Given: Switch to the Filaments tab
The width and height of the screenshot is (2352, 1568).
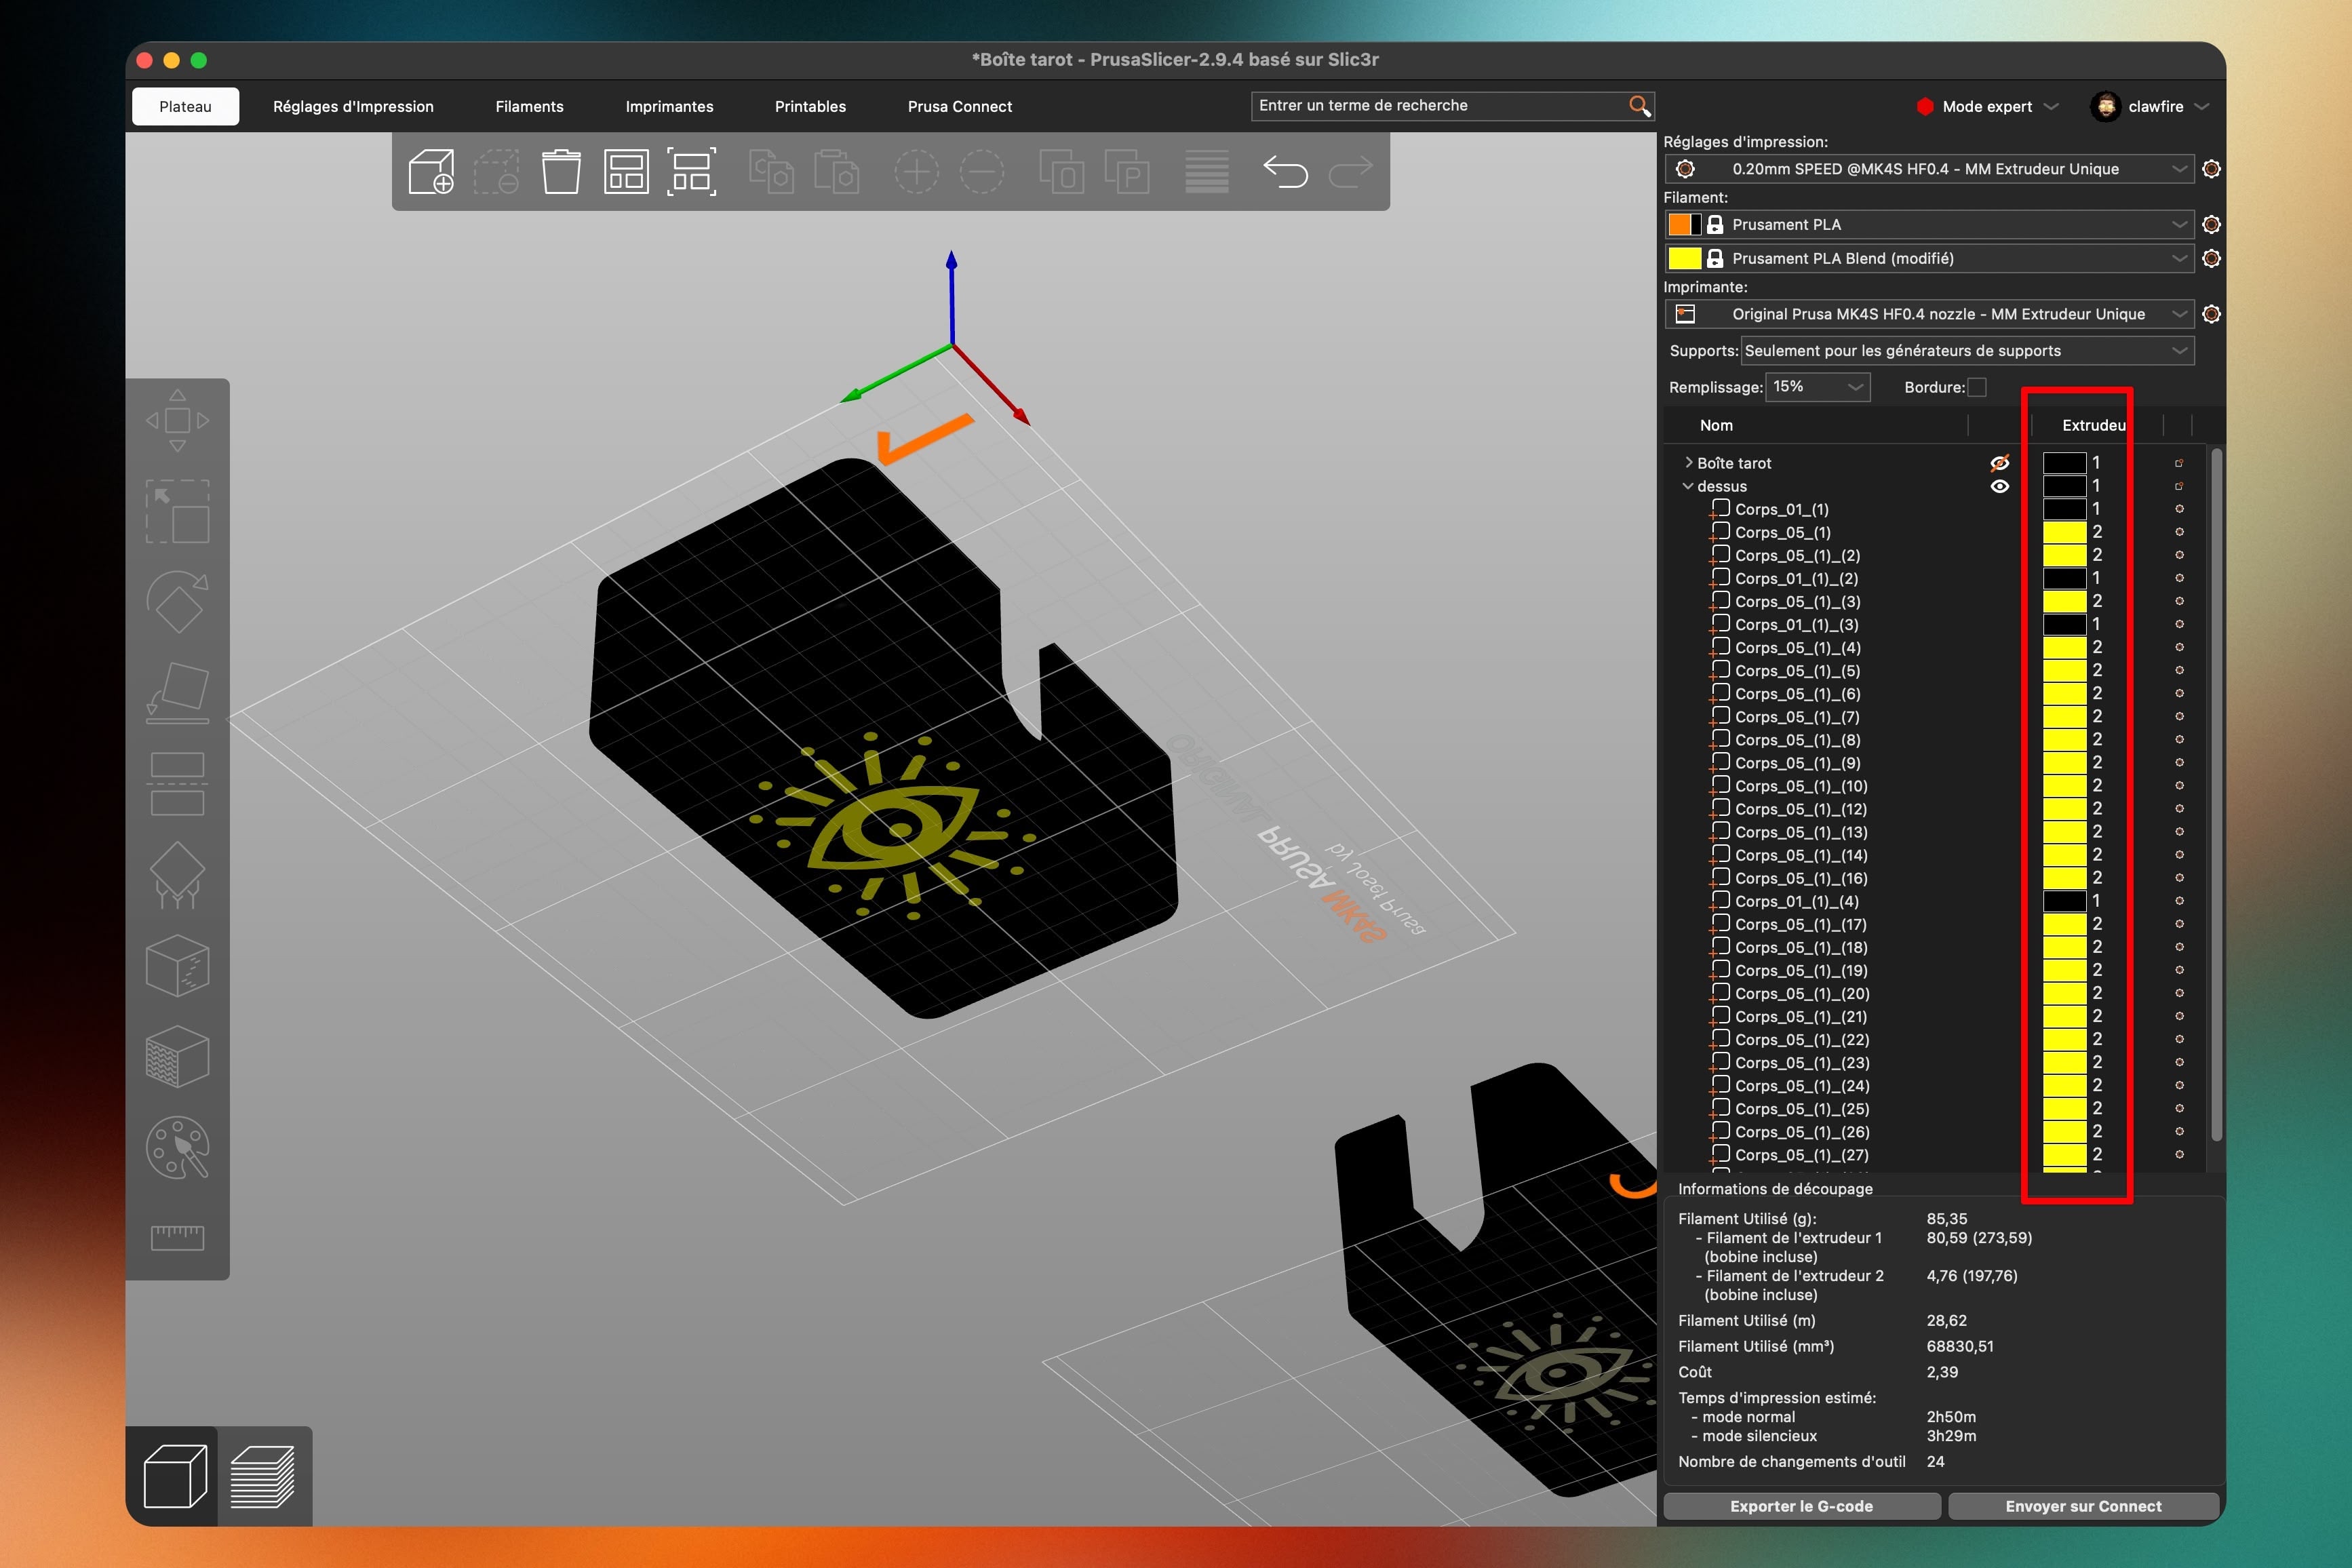Looking at the screenshot, I should tap(529, 106).
